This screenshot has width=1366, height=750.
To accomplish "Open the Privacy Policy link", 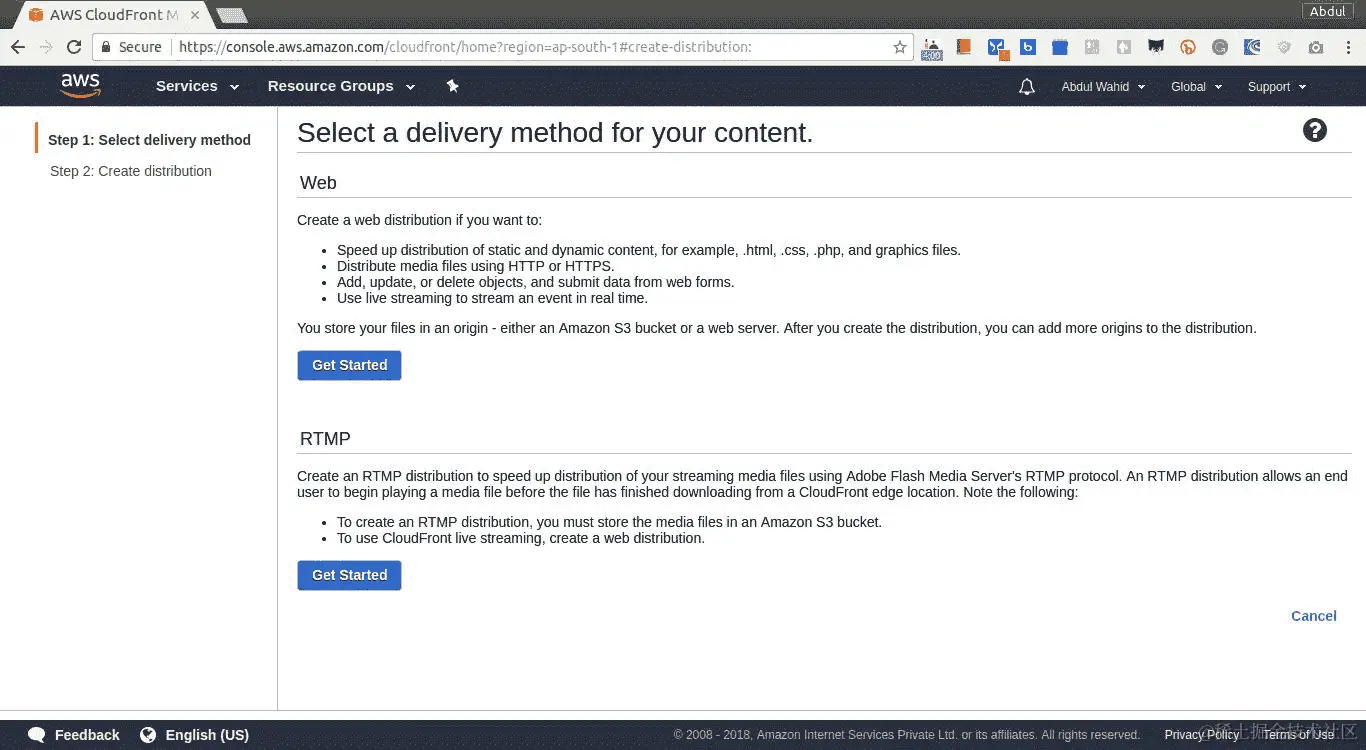I will [x=1201, y=735].
